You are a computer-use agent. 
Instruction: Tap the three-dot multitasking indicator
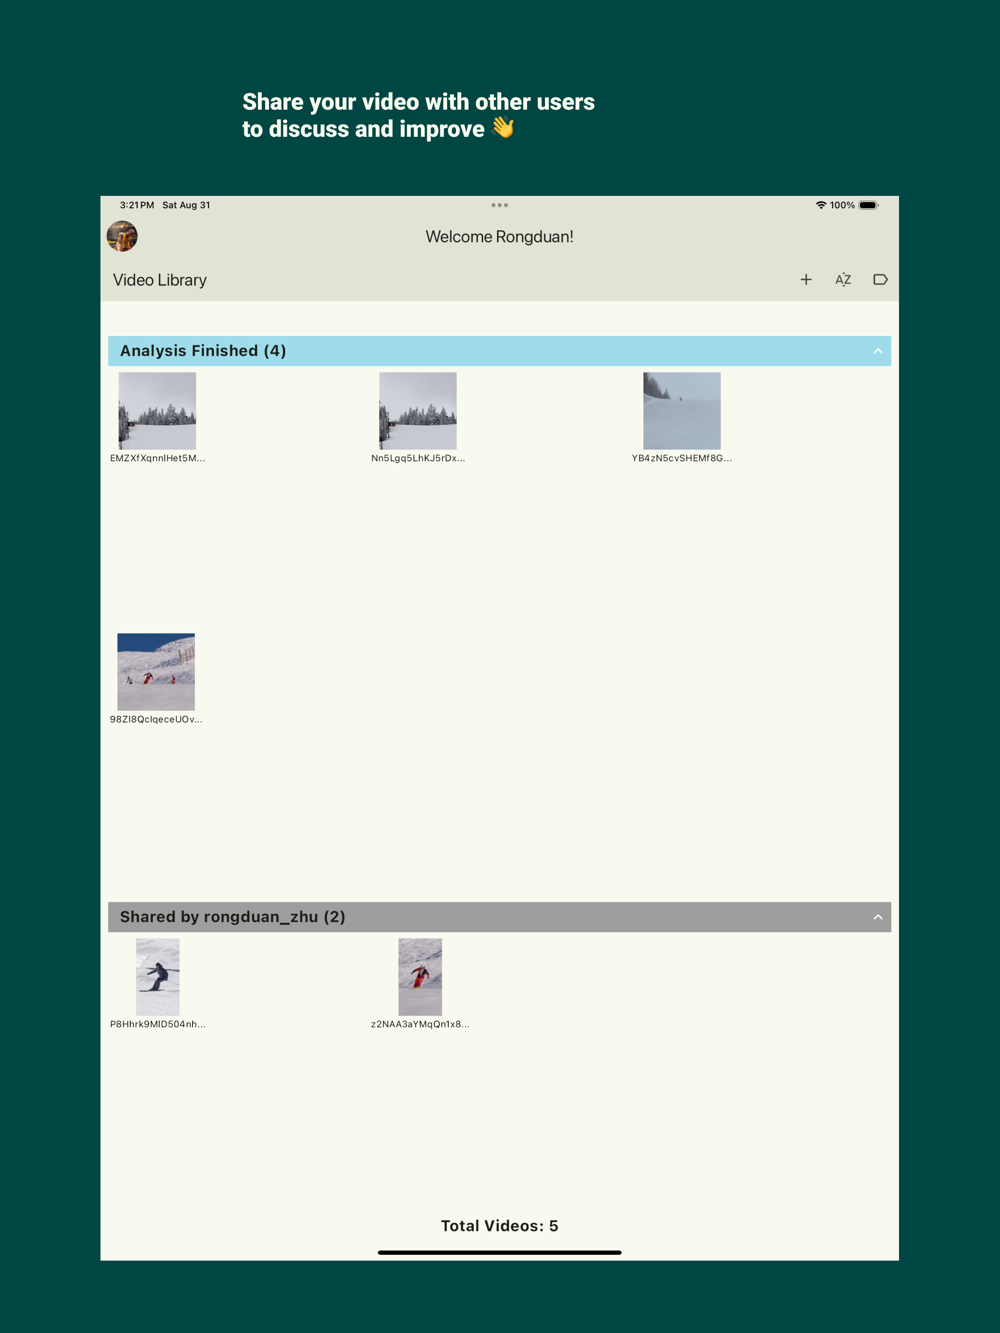500,205
